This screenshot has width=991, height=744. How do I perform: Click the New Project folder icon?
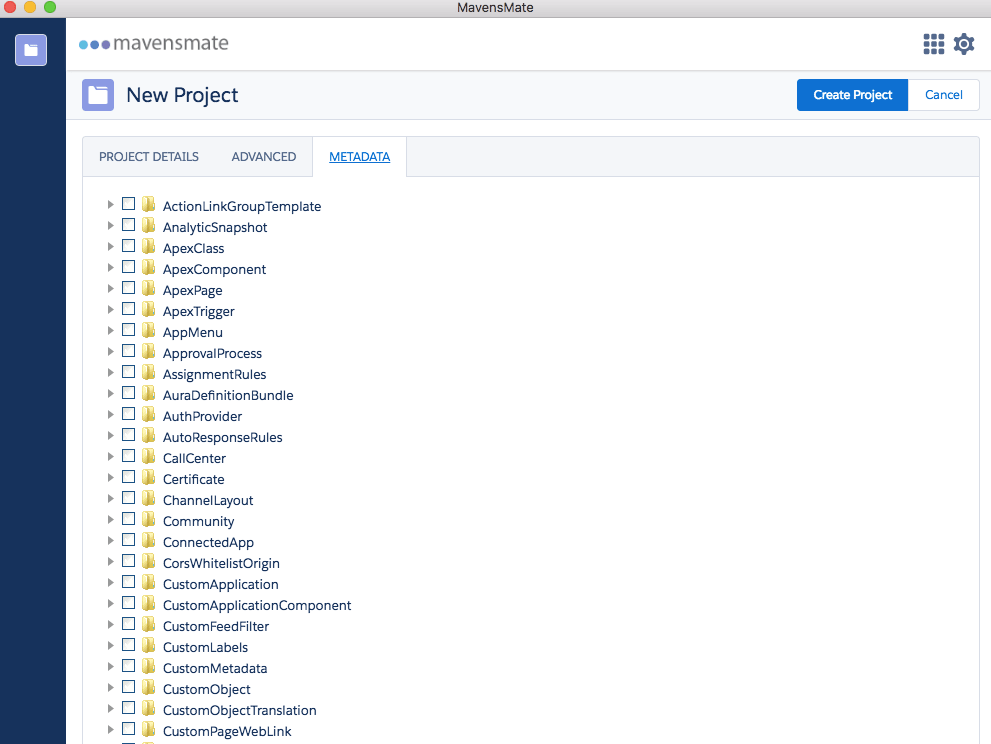98,95
